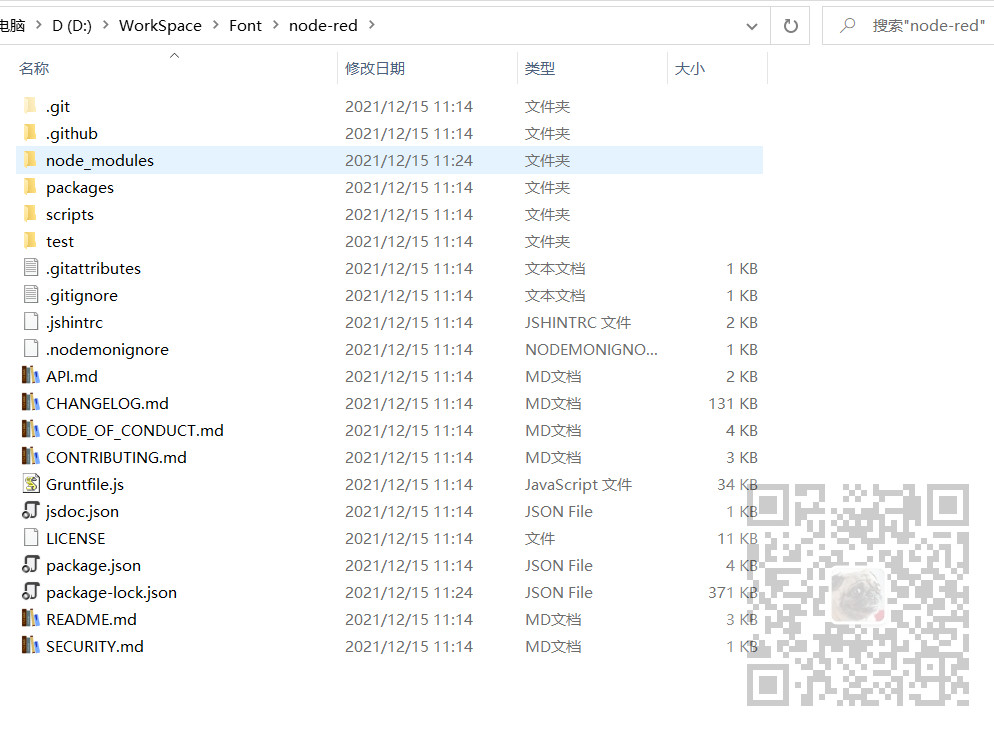Image resolution: width=994 pixels, height=730 pixels.
Task: Select the .github folder icon
Action: pos(30,133)
